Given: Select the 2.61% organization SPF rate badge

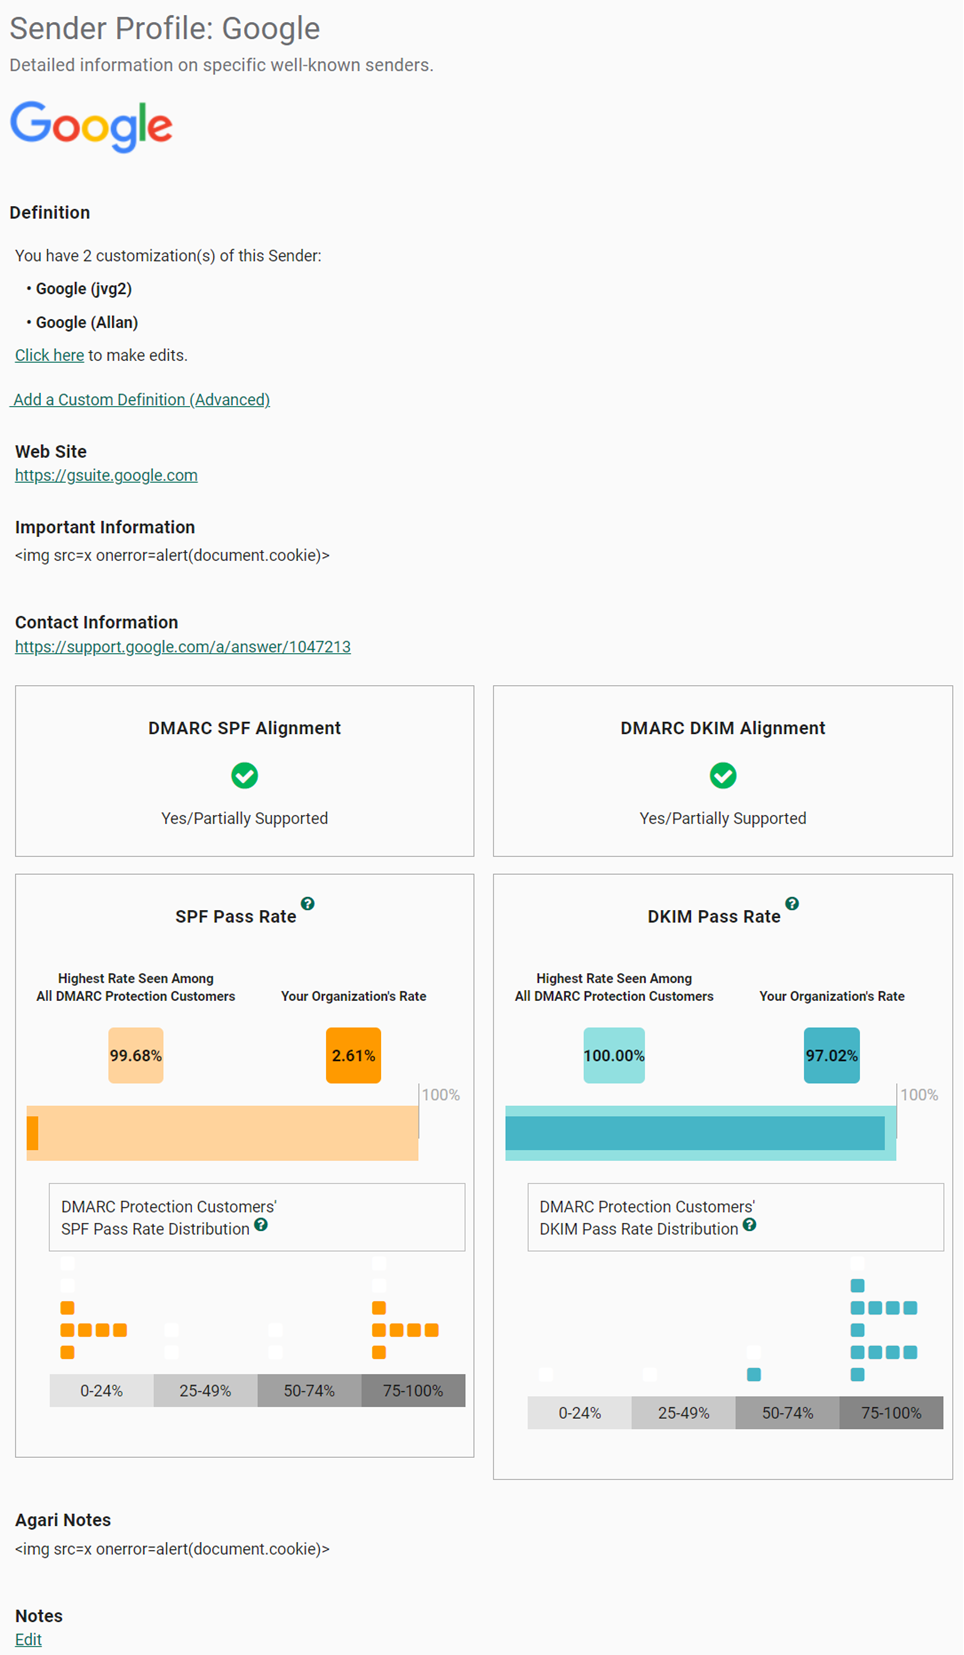Looking at the screenshot, I should [354, 1055].
